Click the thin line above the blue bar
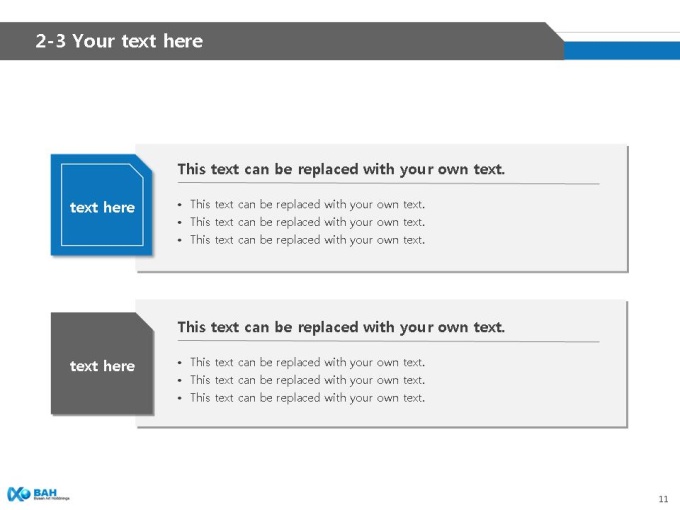Screen dimensions: 680x510 tap(618, 32)
